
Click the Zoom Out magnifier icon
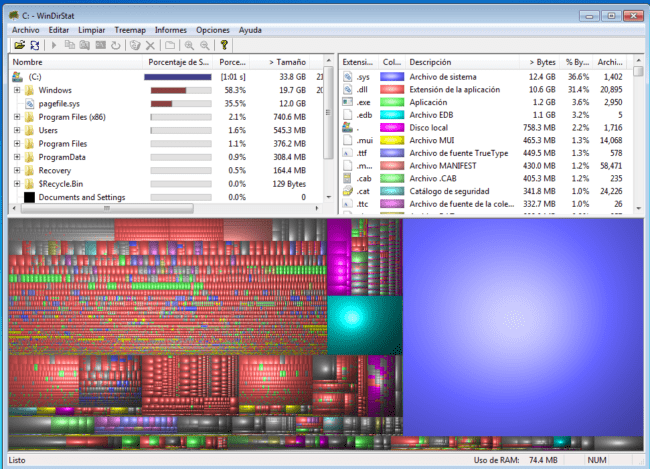pyautogui.click(x=205, y=45)
